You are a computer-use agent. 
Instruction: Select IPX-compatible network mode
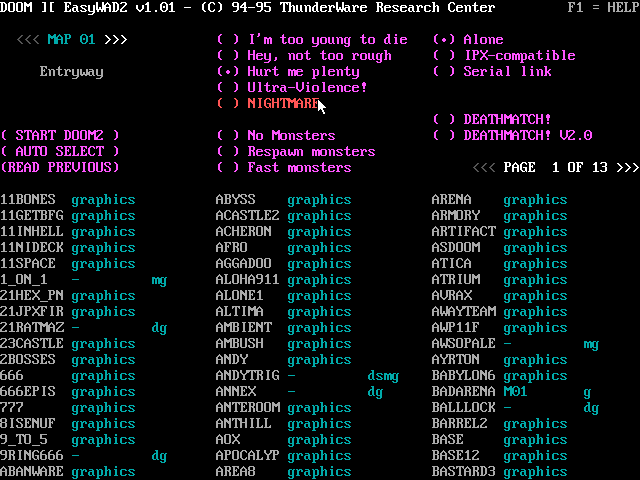coord(504,56)
